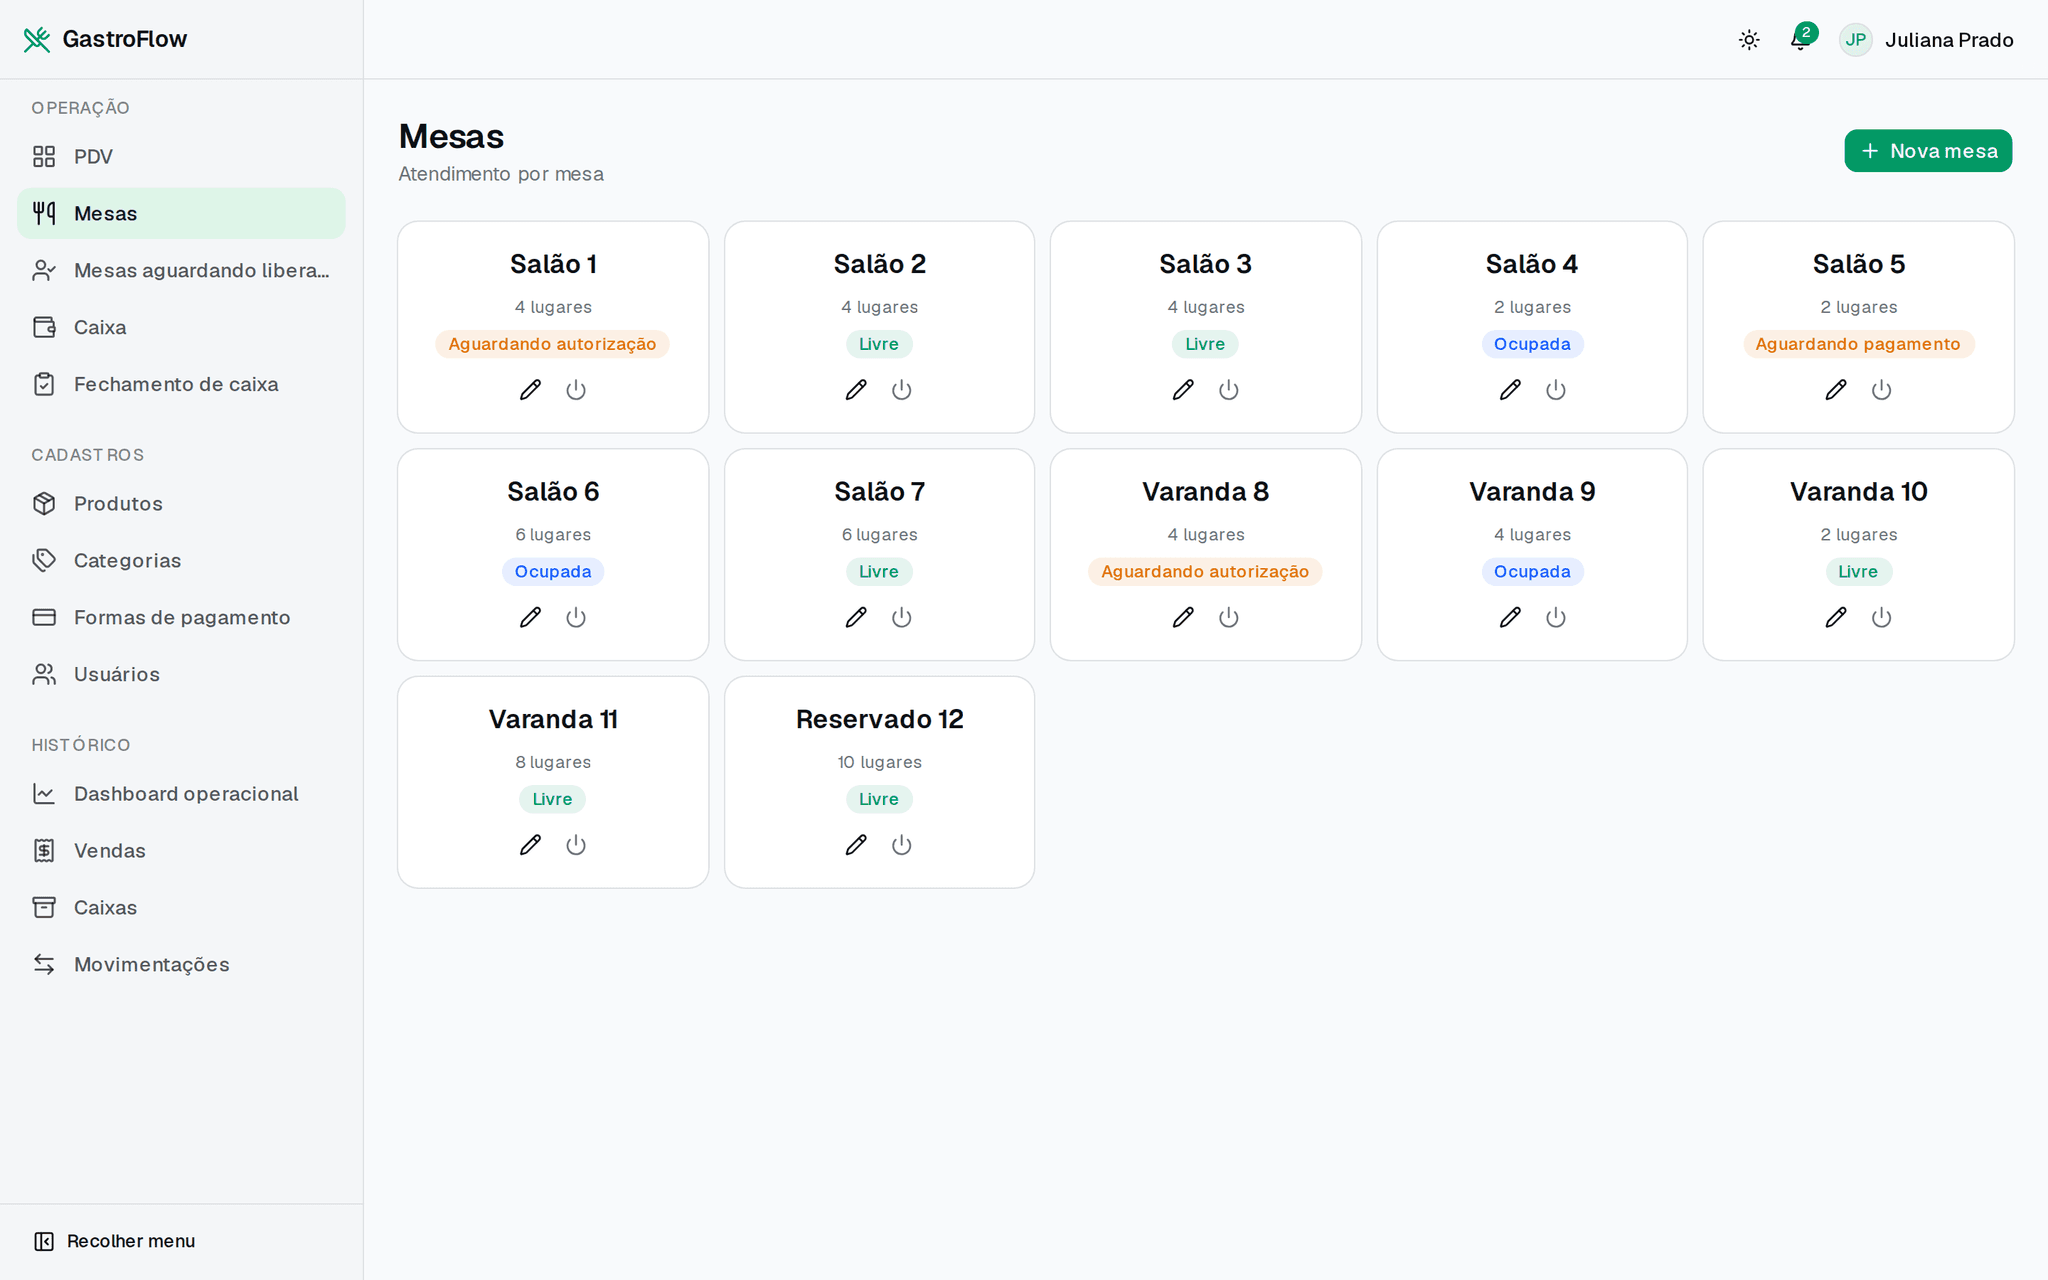Open the Varanda 10 table card
This screenshot has width=2048, height=1280.
[1858, 554]
